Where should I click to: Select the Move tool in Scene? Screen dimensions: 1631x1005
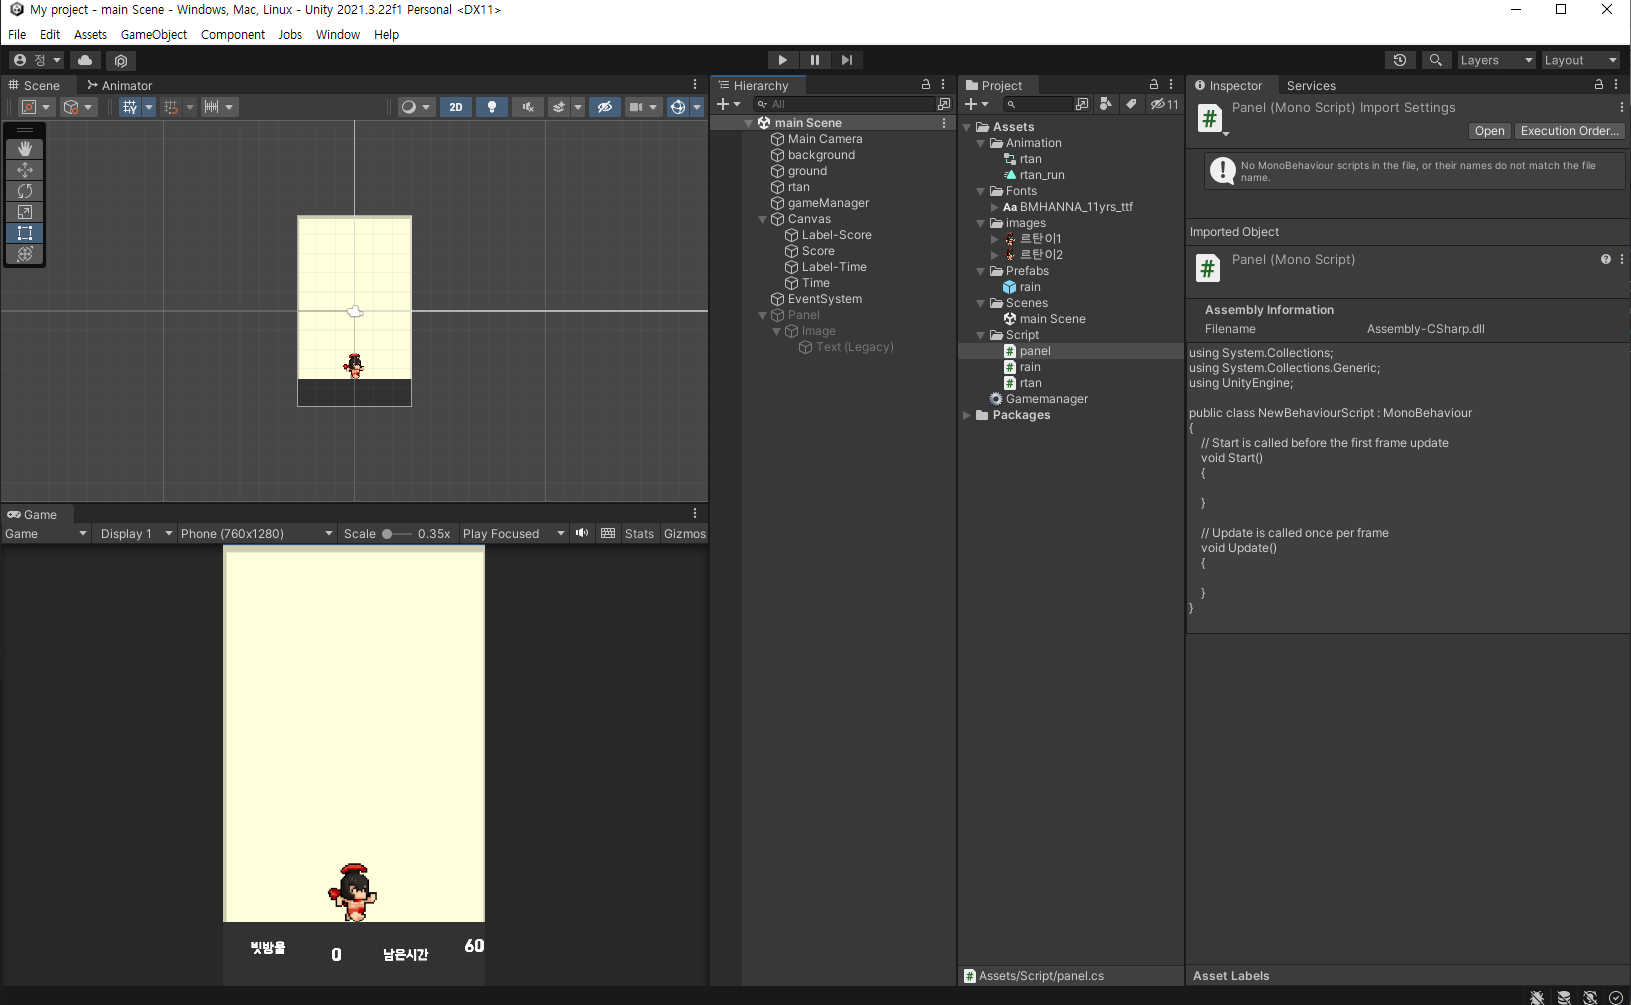click(25, 170)
